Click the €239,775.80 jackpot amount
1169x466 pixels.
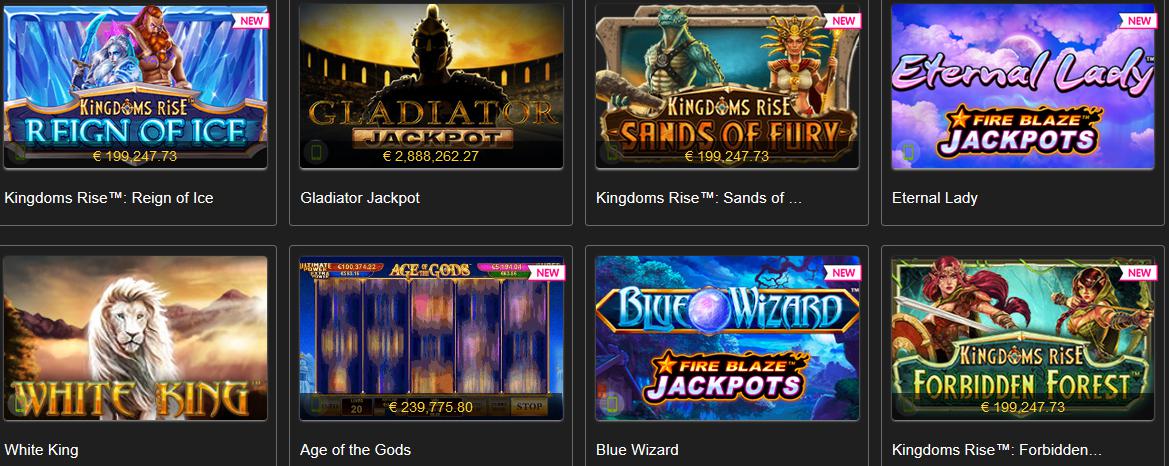click(x=431, y=407)
